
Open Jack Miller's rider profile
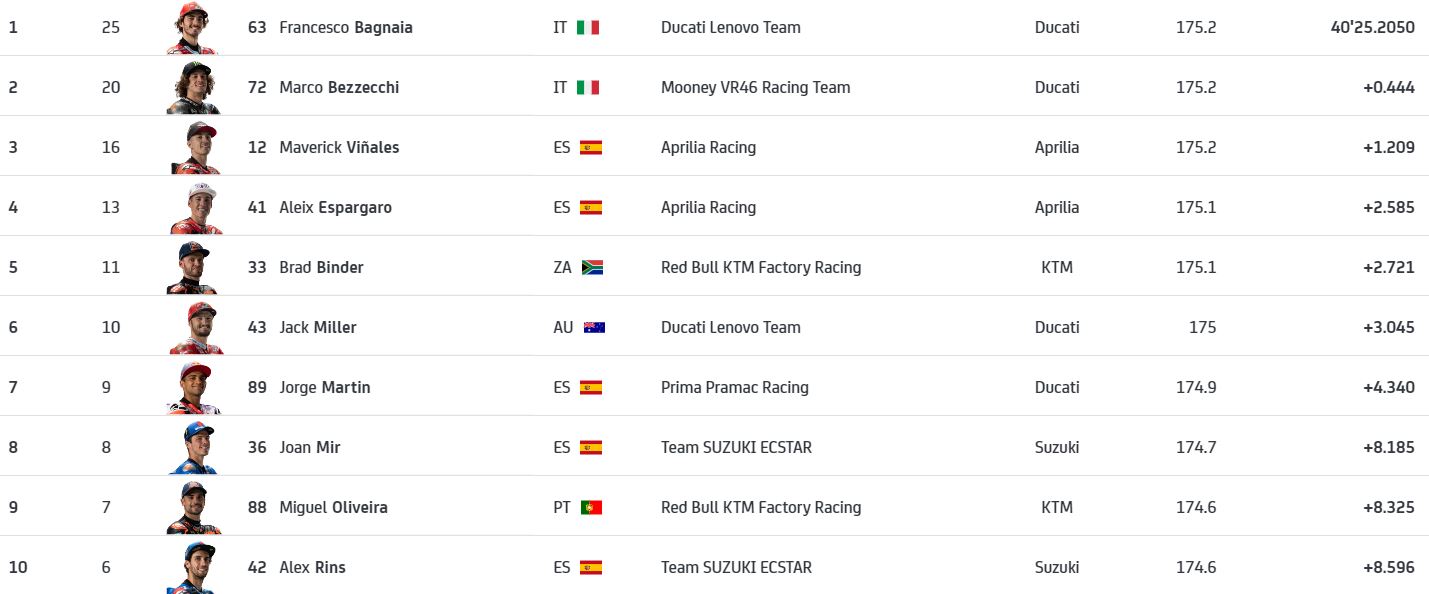318,327
